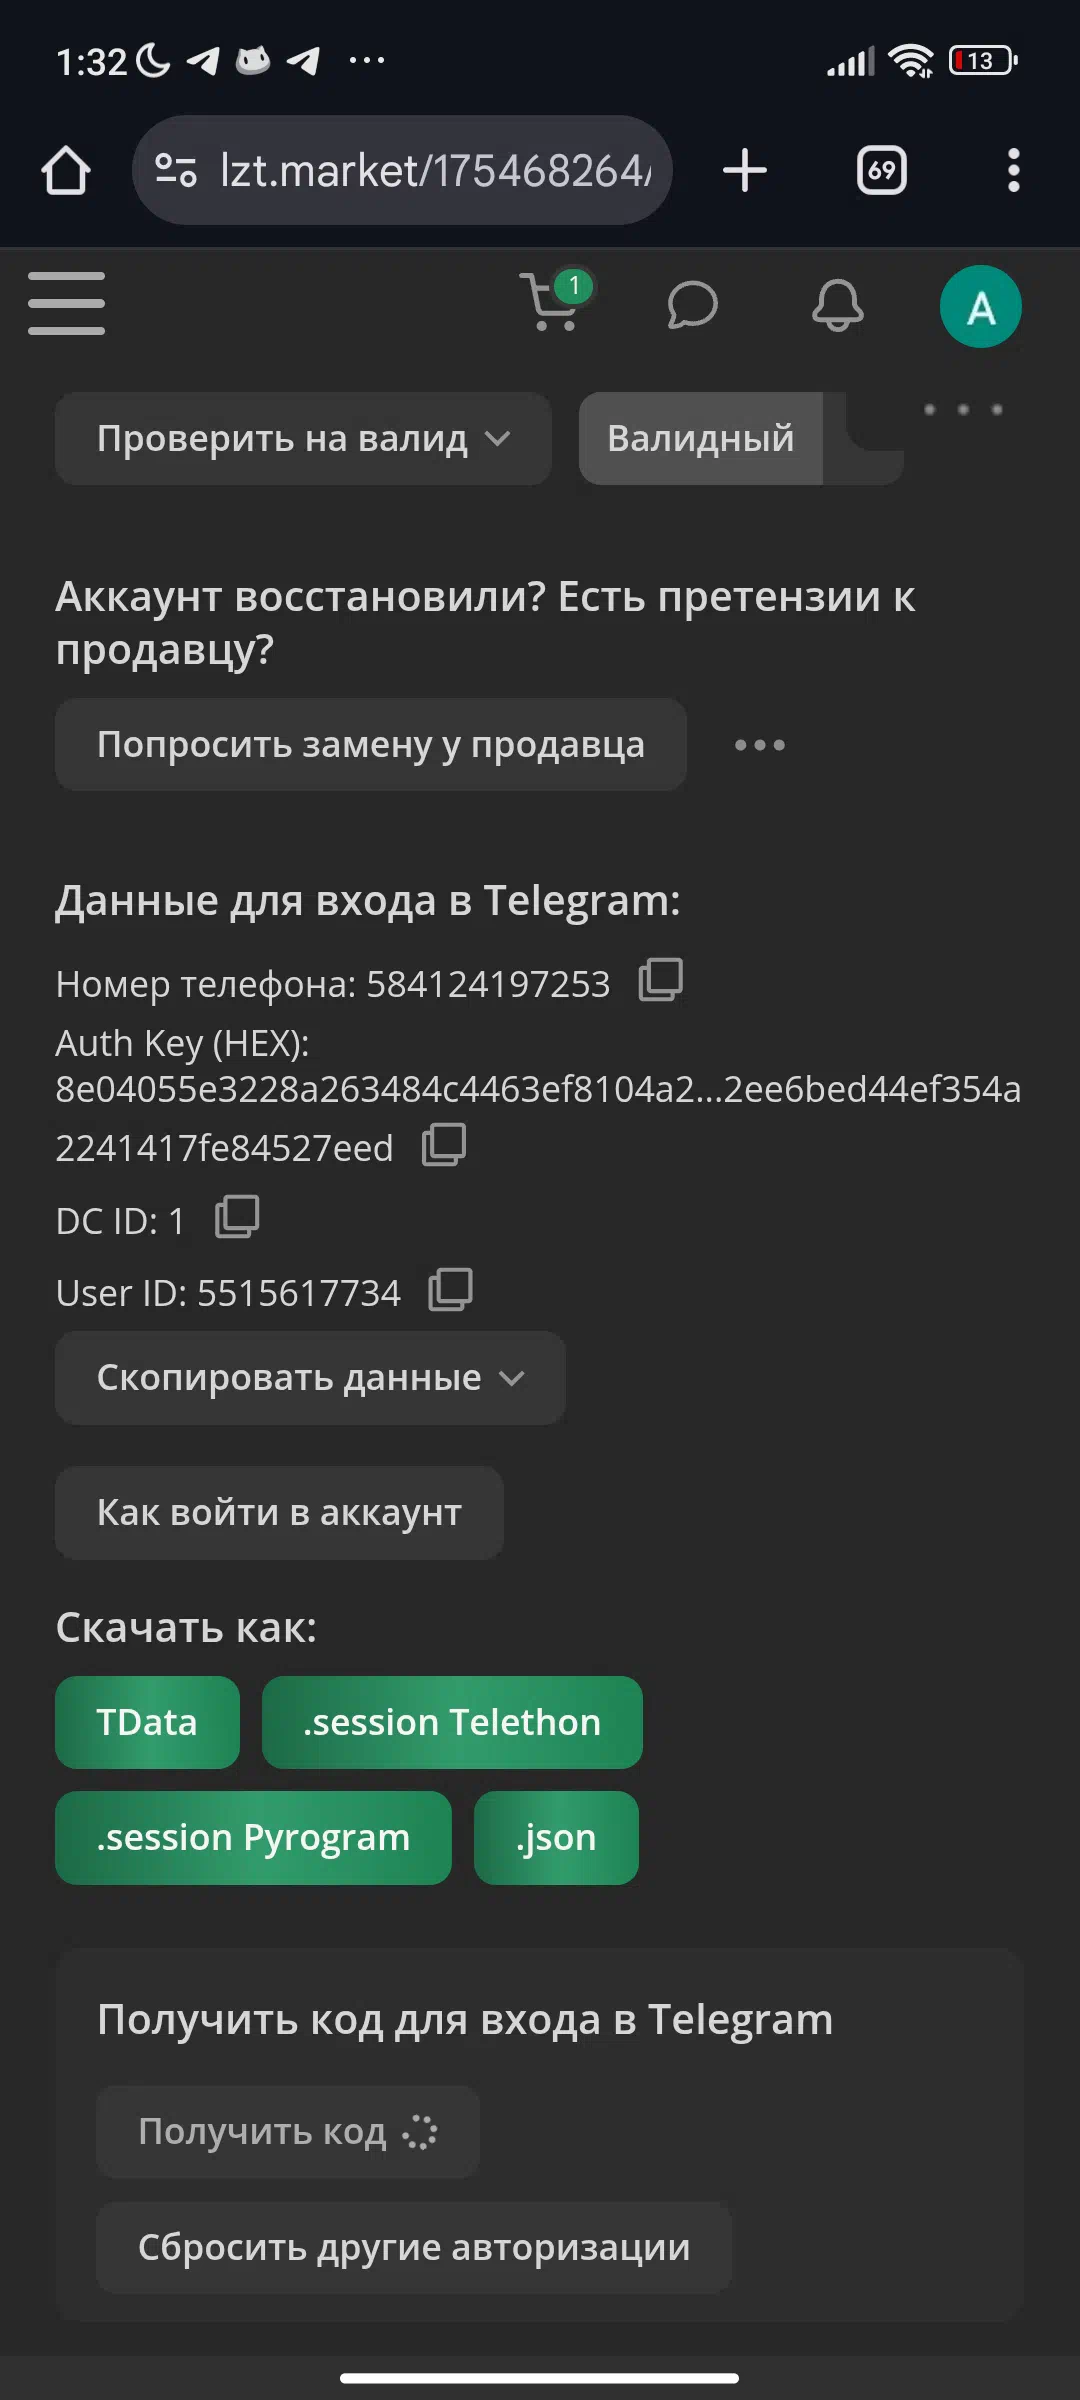The height and width of the screenshot is (2400, 1080).
Task: Open the green profile avatar
Action: [x=980, y=306]
